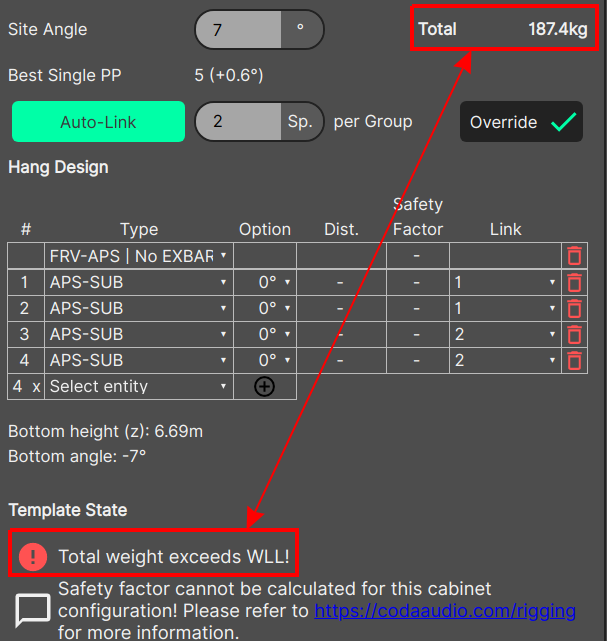Click the Template State heading
This screenshot has width=607, height=641.
(68, 510)
